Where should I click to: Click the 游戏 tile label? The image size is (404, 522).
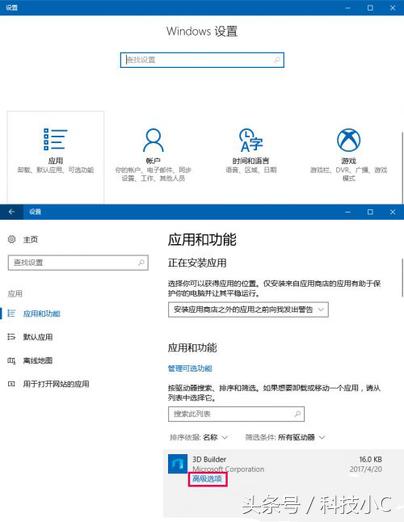pyautogui.click(x=349, y=161)
